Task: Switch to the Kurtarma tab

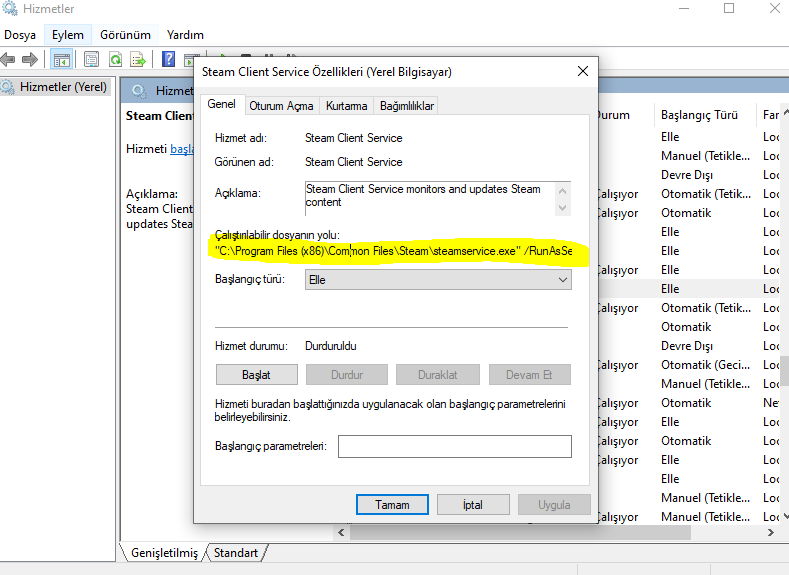Action: pyautogui.click(x=347, y=106)
